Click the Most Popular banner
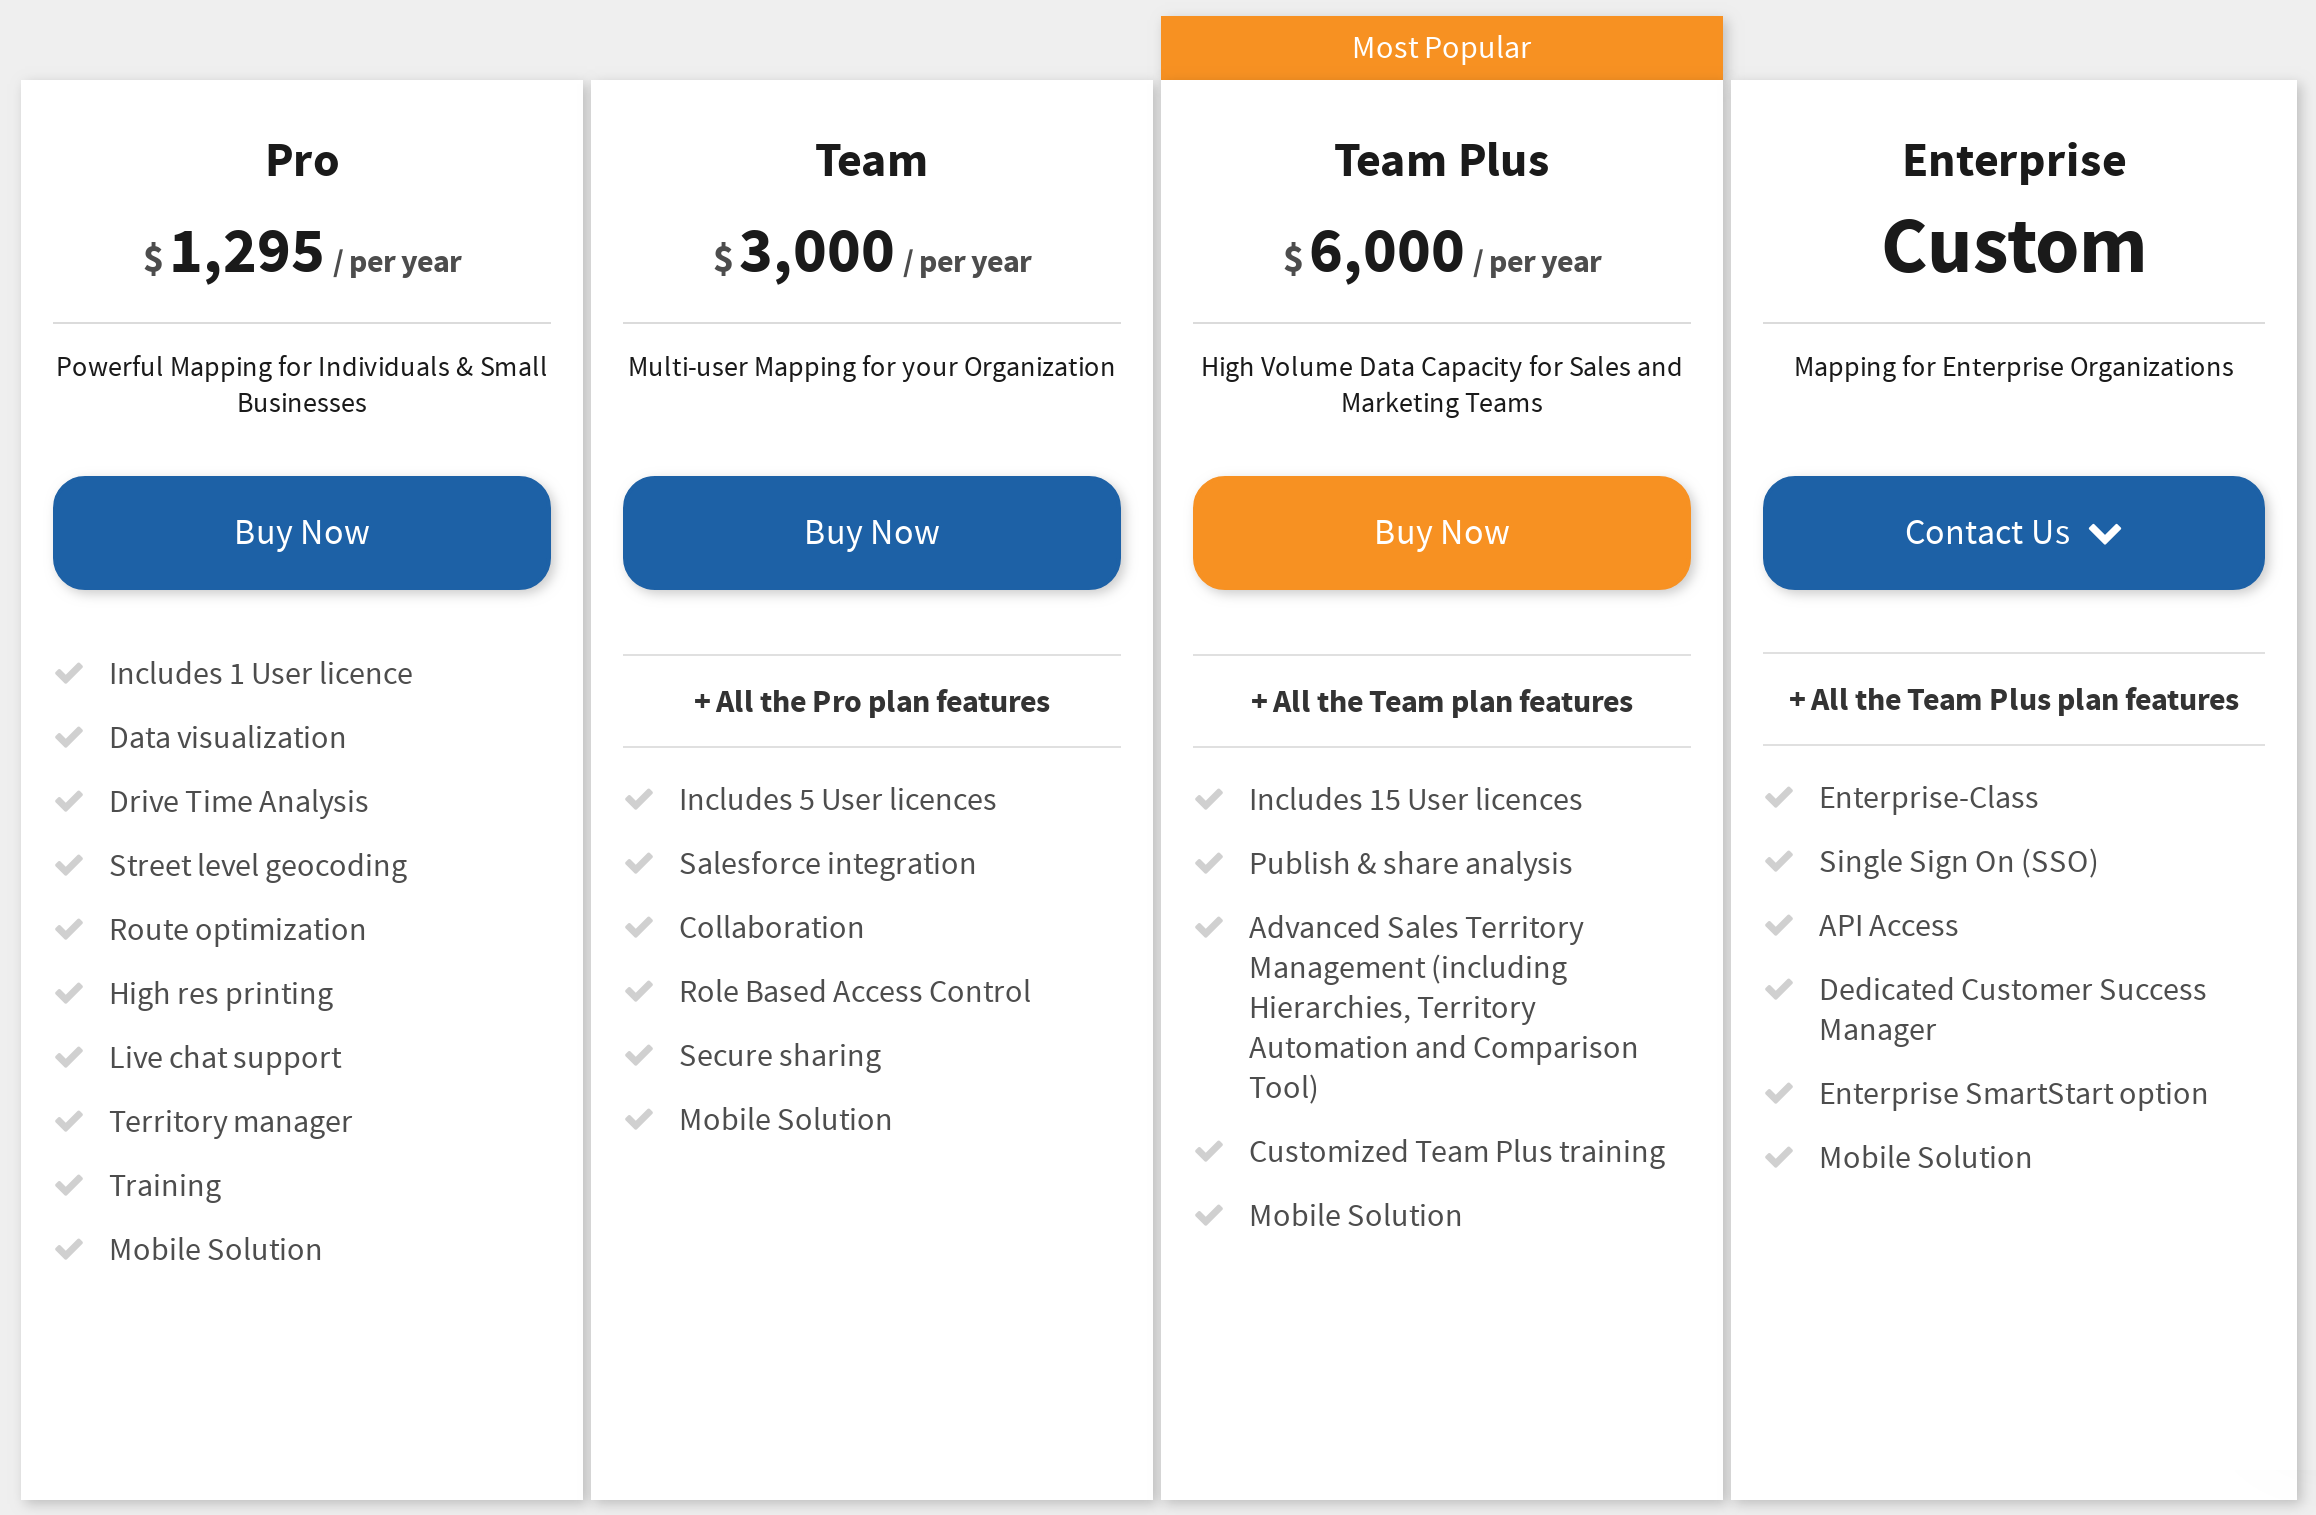The image size is (2316, 1515). point(1440,47)
